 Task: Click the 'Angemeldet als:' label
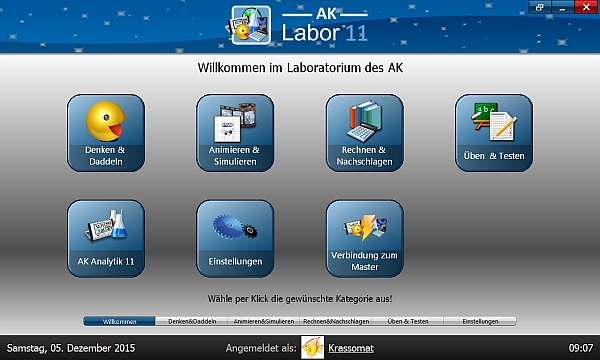pos(261,348)
